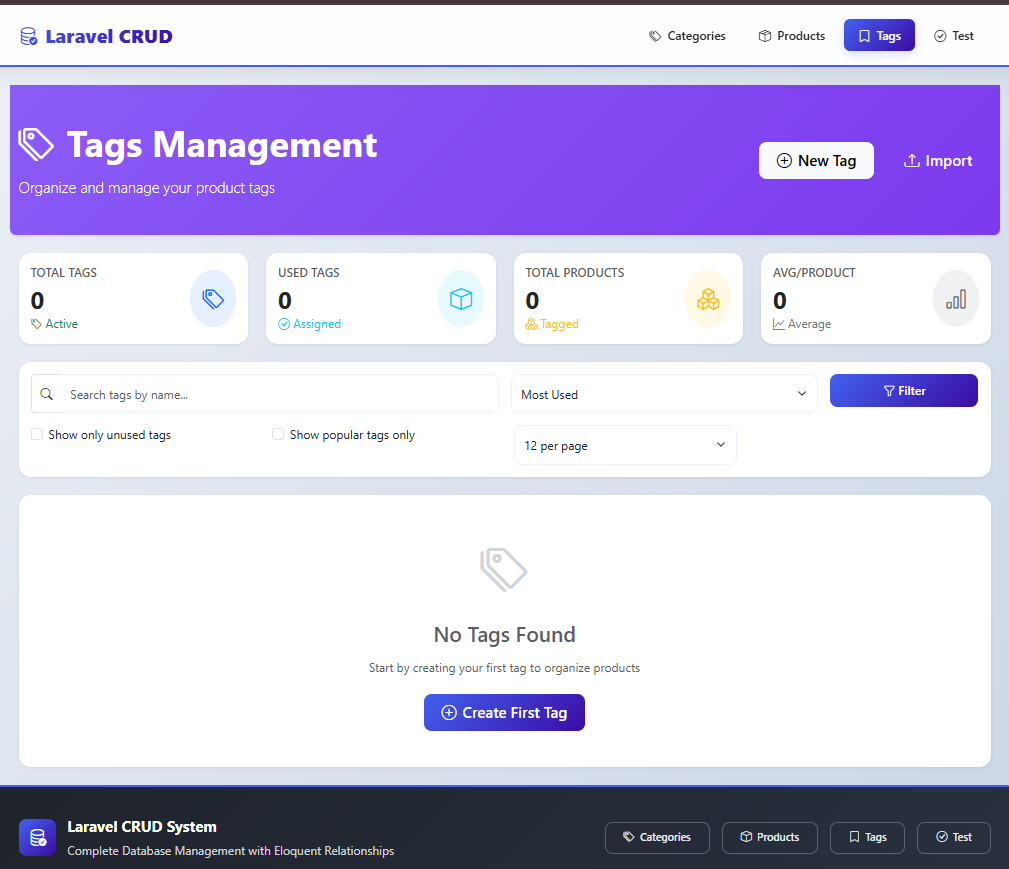Click the small green tag icon next to Active
This screenshot has height=869, width=1009.
coord(37,324)
